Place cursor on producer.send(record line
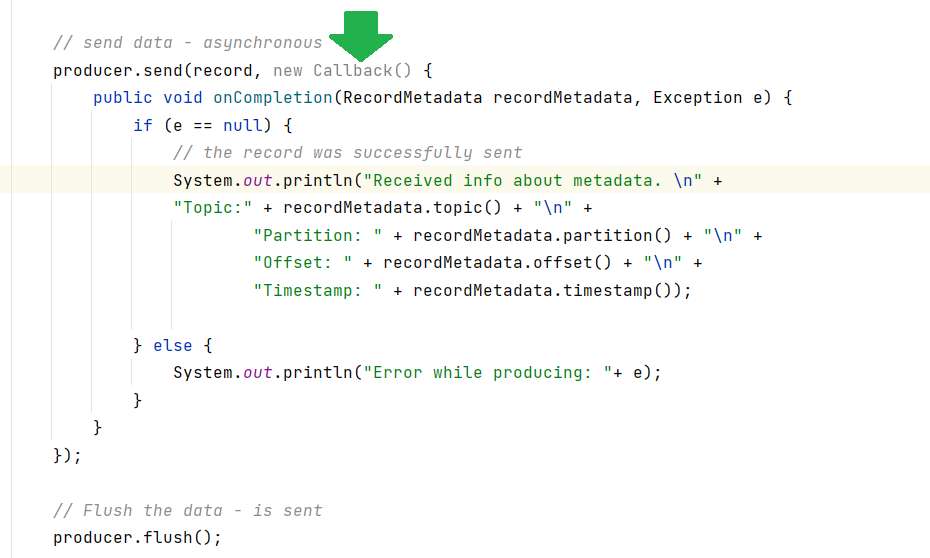Image resolution: width=930 pixels, height=558 pixels. tap(243, 71)
